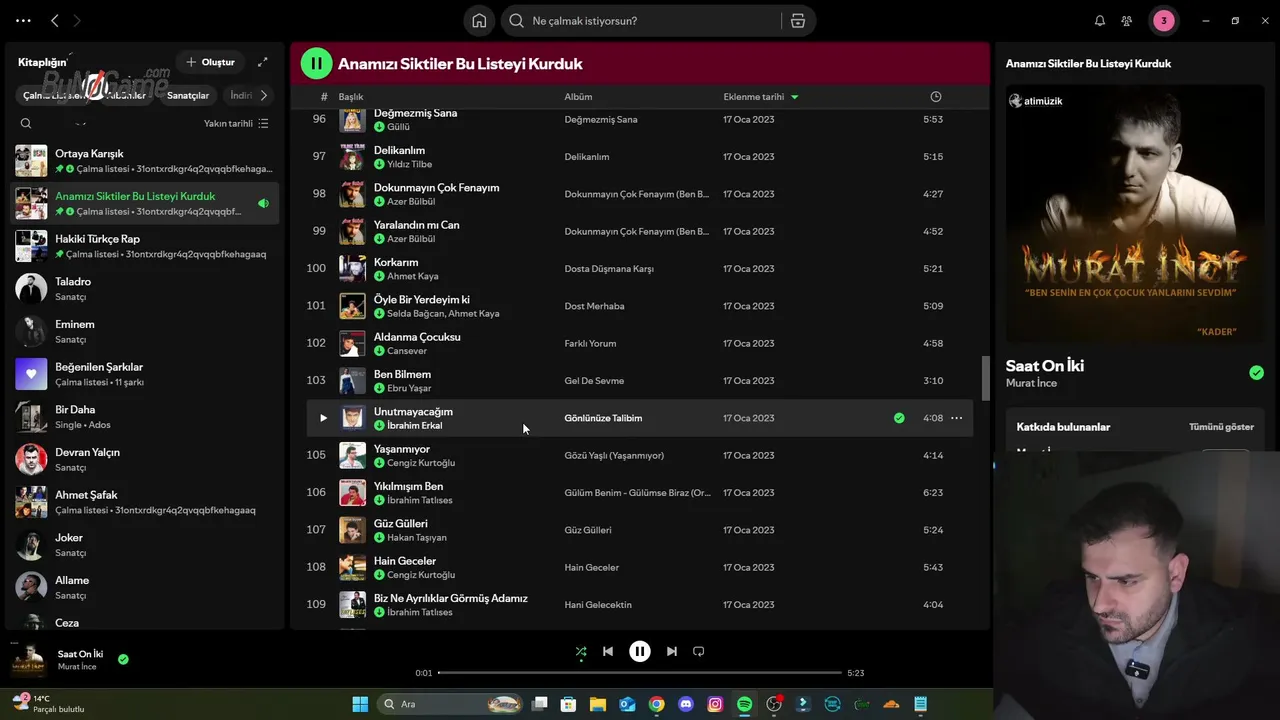This screenshot has width=1280, height=720.
Task: Open the Ahmet Şafak playlist
Action: tap(145, 502)
